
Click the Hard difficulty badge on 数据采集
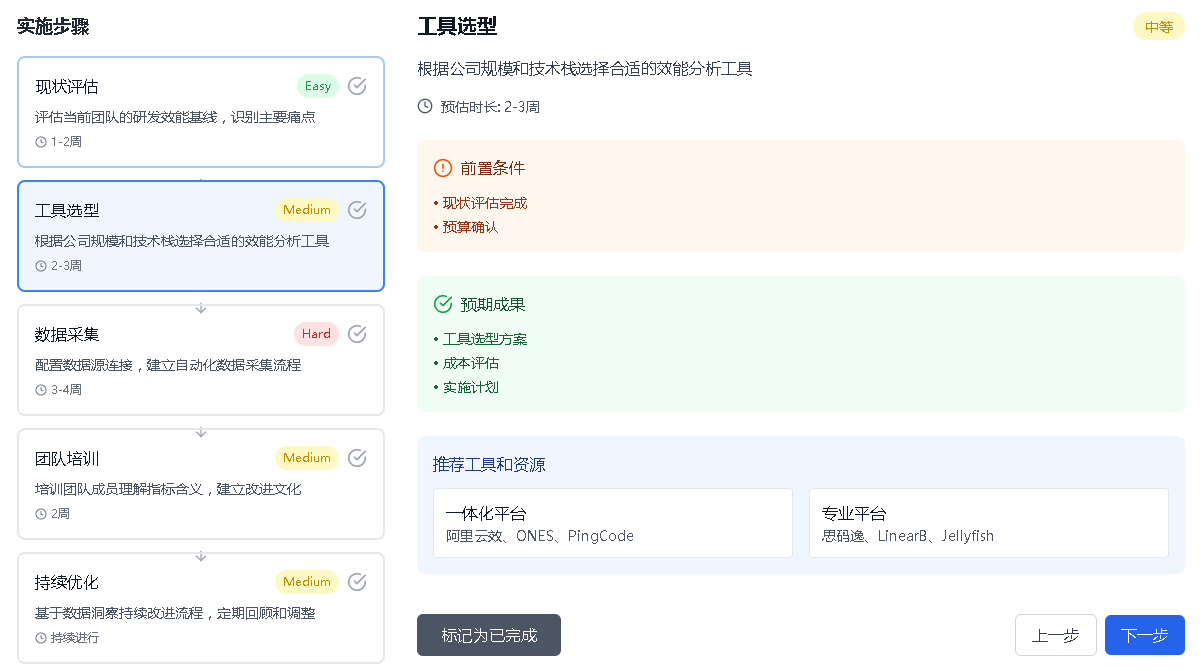coord(316,334)
